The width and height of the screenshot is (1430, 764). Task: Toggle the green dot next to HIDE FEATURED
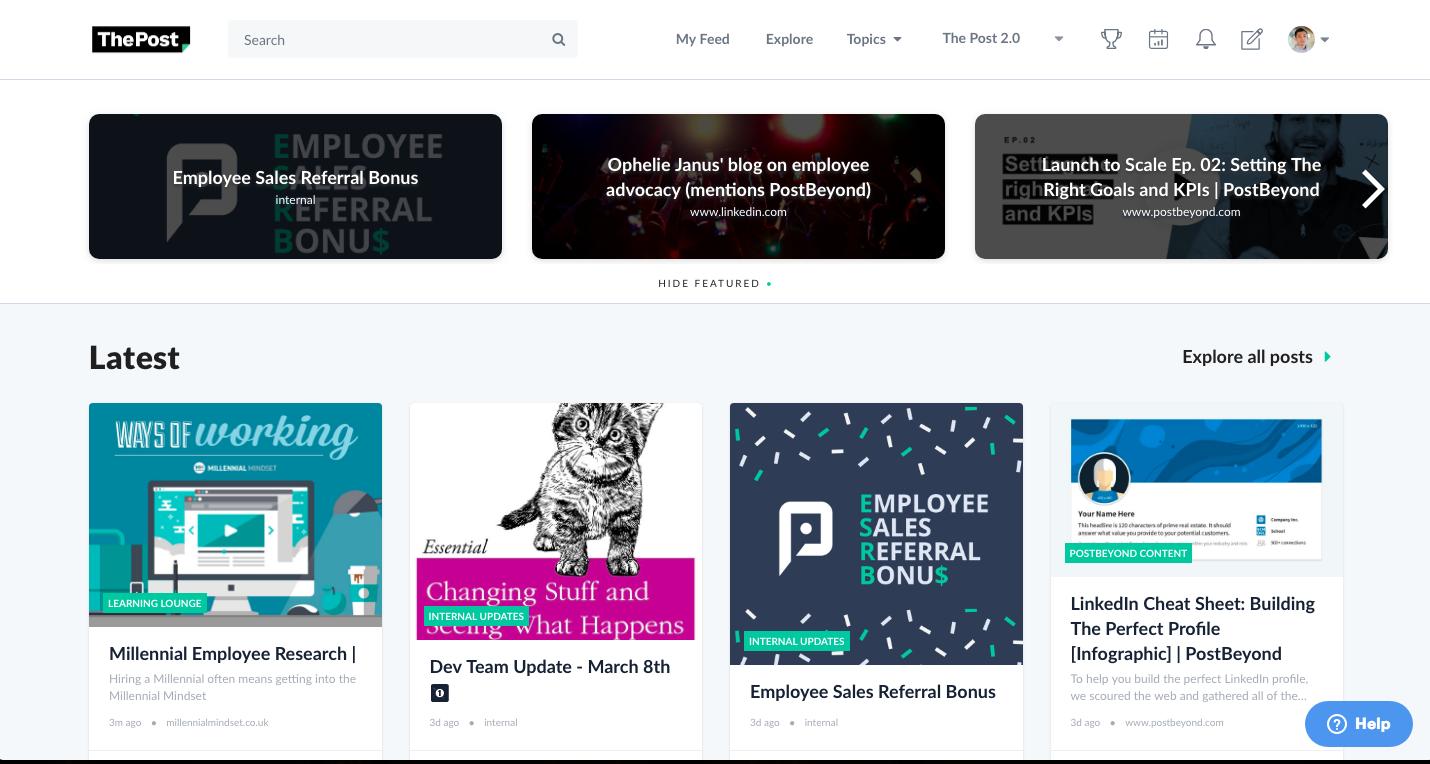click(769, 283)
